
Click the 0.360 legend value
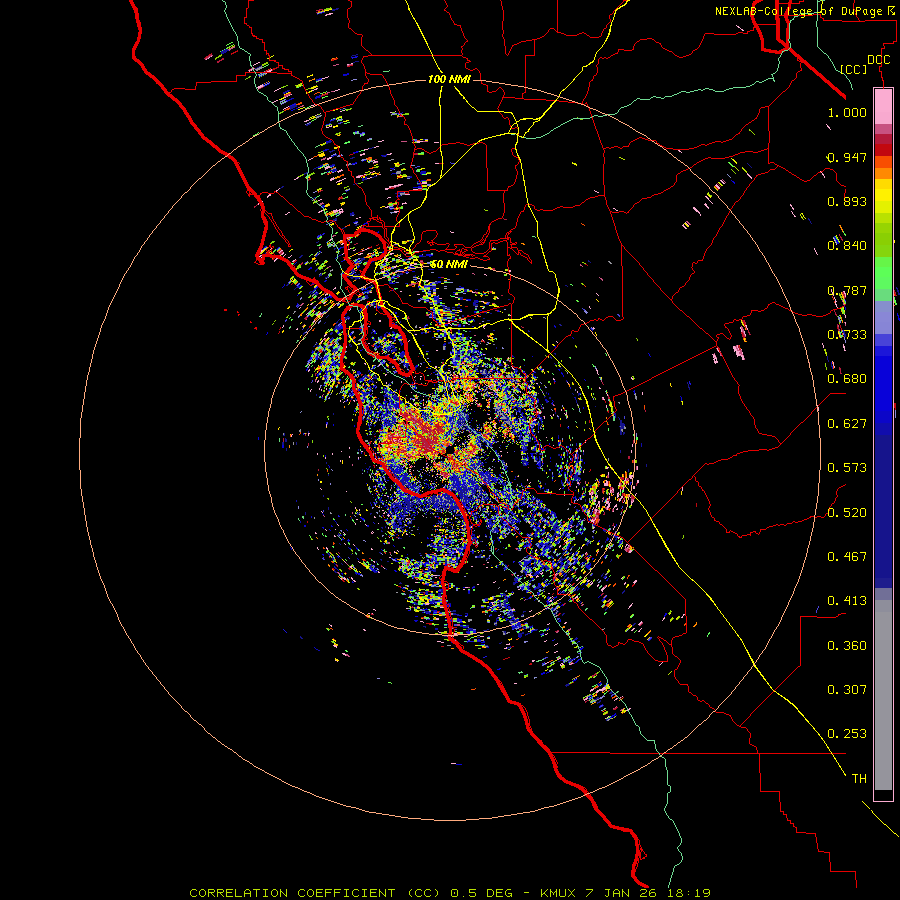847,646
